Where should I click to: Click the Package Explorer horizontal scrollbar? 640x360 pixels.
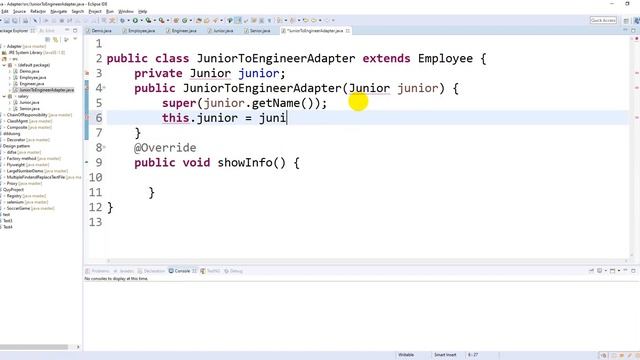click(35, 347)
